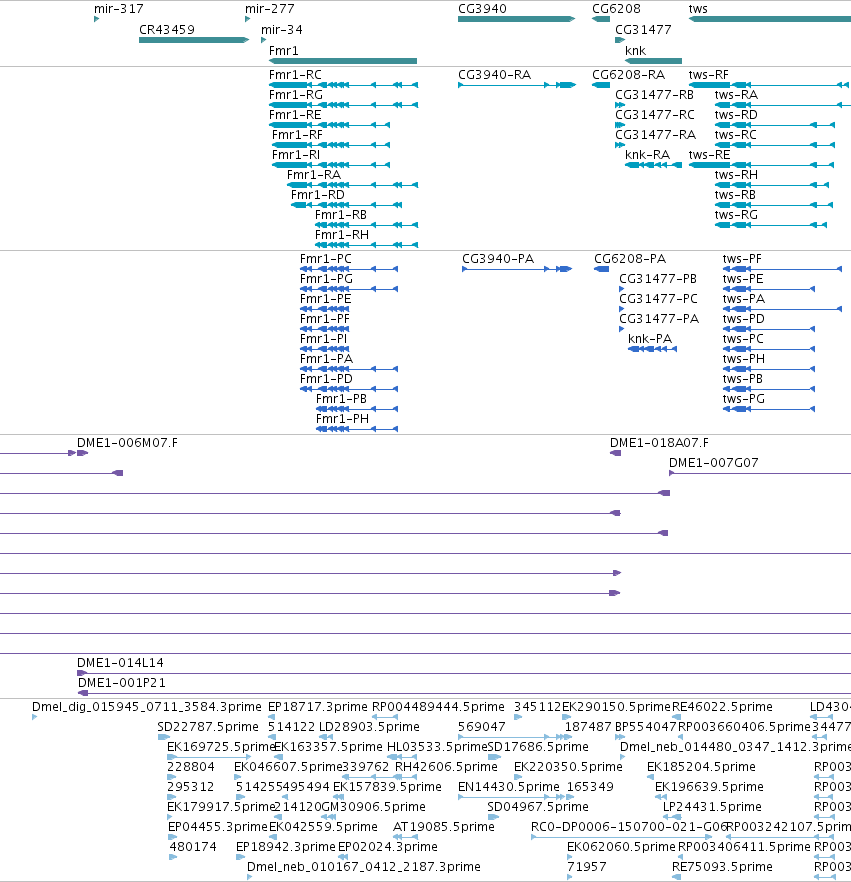This screenshot has height=882, width=851.
Task: Click the mir-277 gene marker
Action: (x=247, y=19)
